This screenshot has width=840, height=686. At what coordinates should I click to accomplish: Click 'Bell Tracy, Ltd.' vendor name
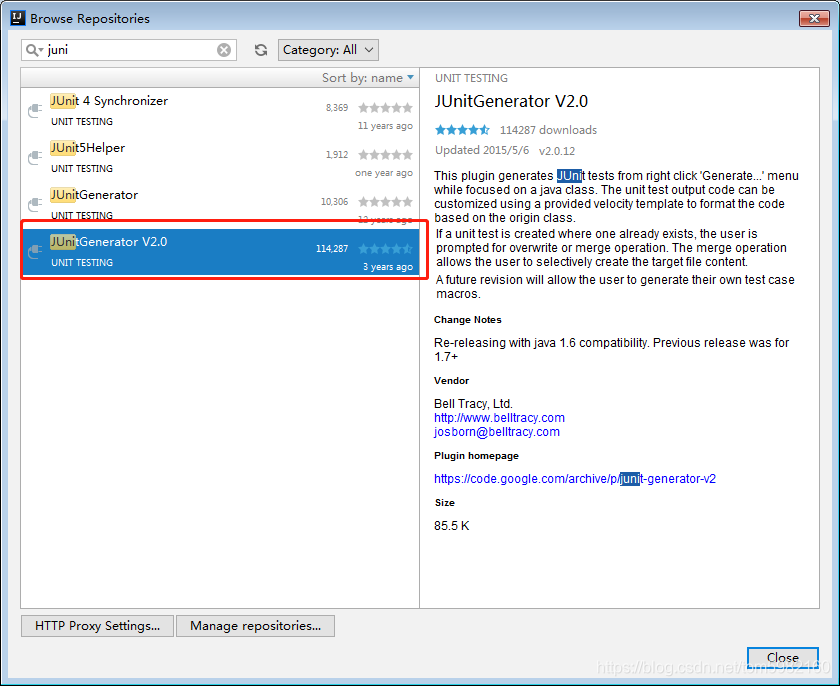473,404
